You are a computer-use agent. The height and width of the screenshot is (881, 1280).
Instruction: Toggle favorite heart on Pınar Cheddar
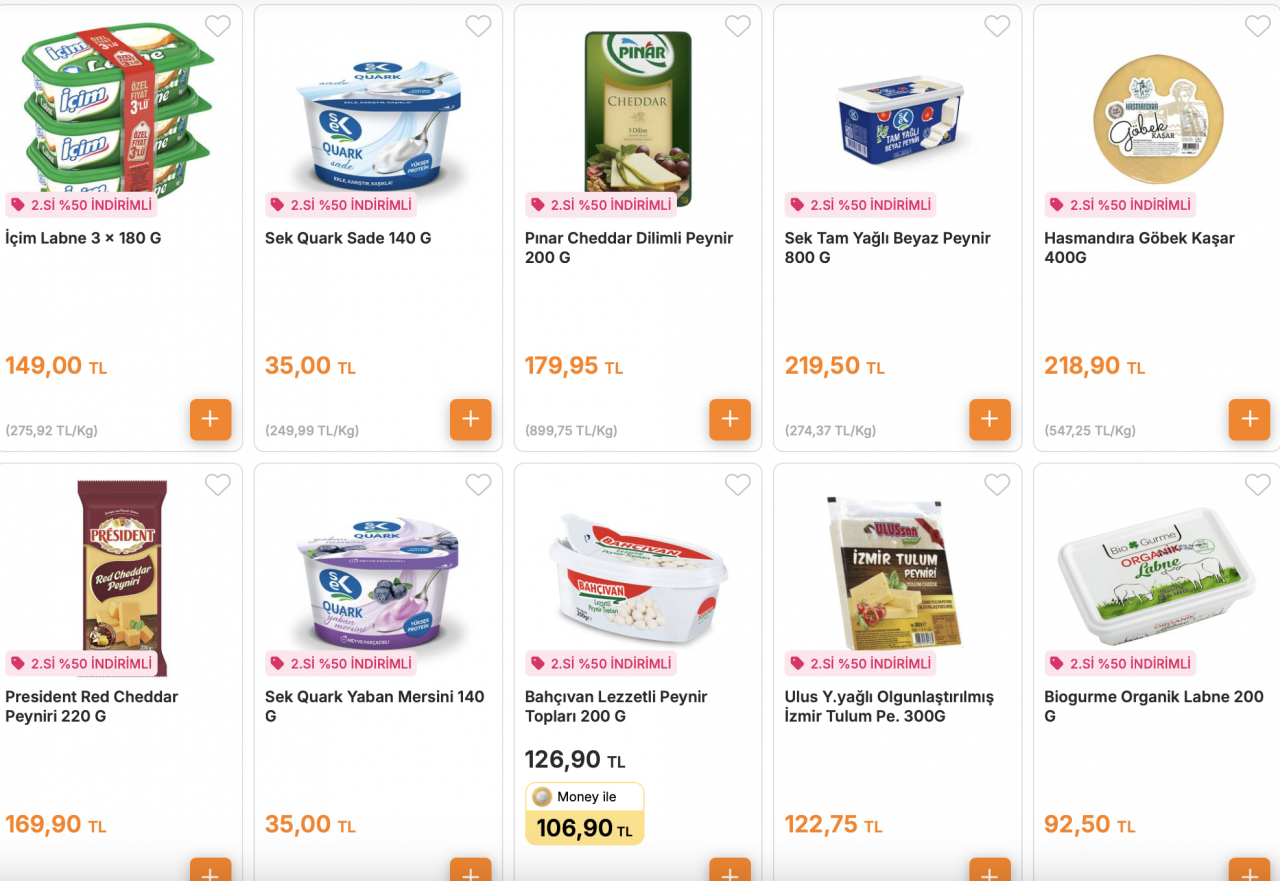[738, 27]
